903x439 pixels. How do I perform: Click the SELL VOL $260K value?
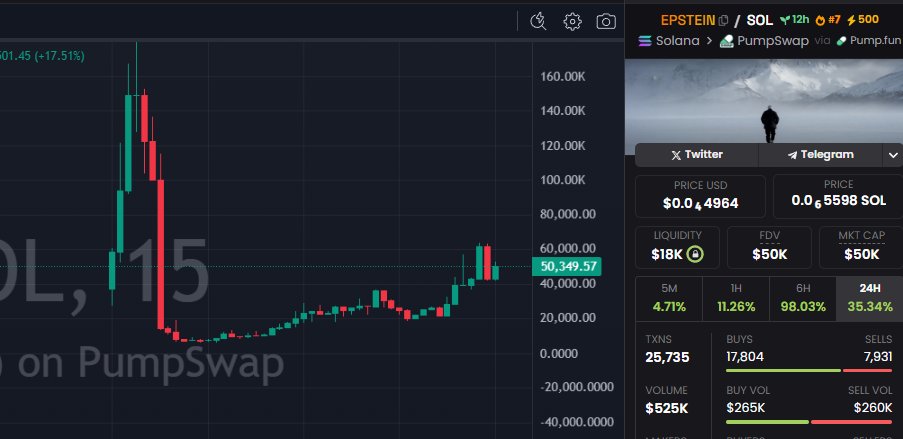tap(873, 408)
